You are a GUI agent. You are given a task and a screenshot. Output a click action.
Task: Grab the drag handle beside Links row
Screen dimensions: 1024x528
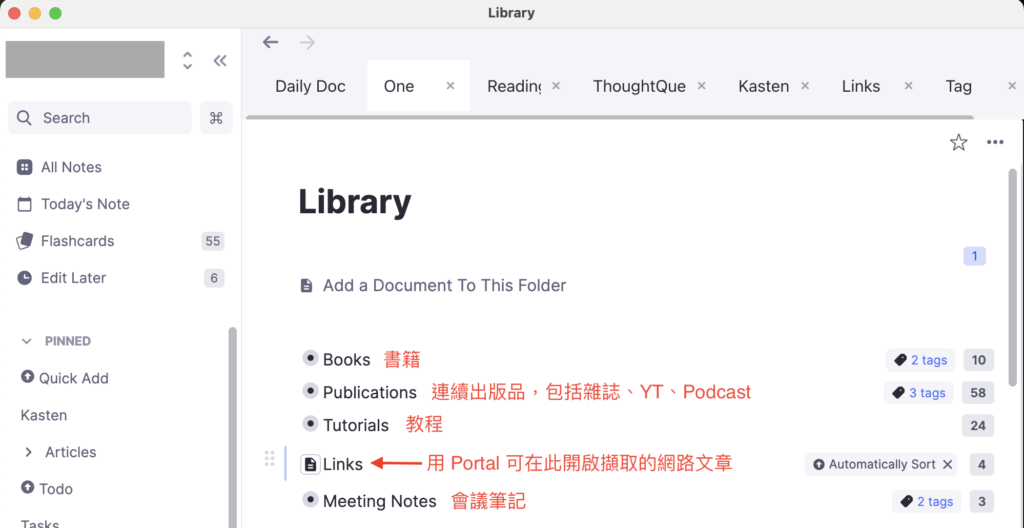(x=269, y=459)
